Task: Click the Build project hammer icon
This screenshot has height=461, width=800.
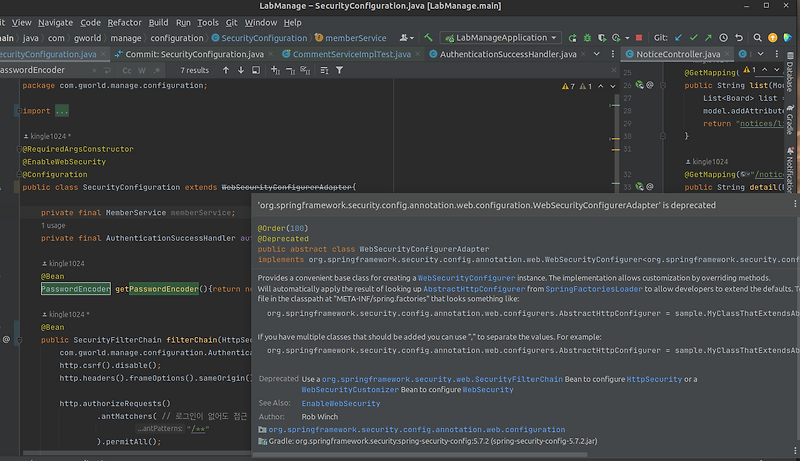Action: click(428, 37)
